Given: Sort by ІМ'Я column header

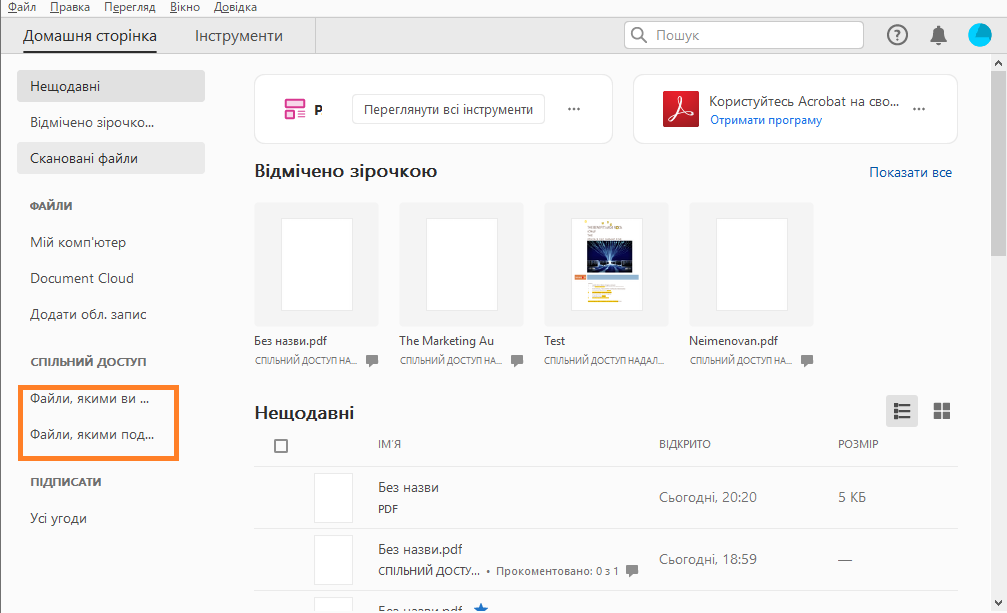Looking at the screenshot, I should 389,444.
